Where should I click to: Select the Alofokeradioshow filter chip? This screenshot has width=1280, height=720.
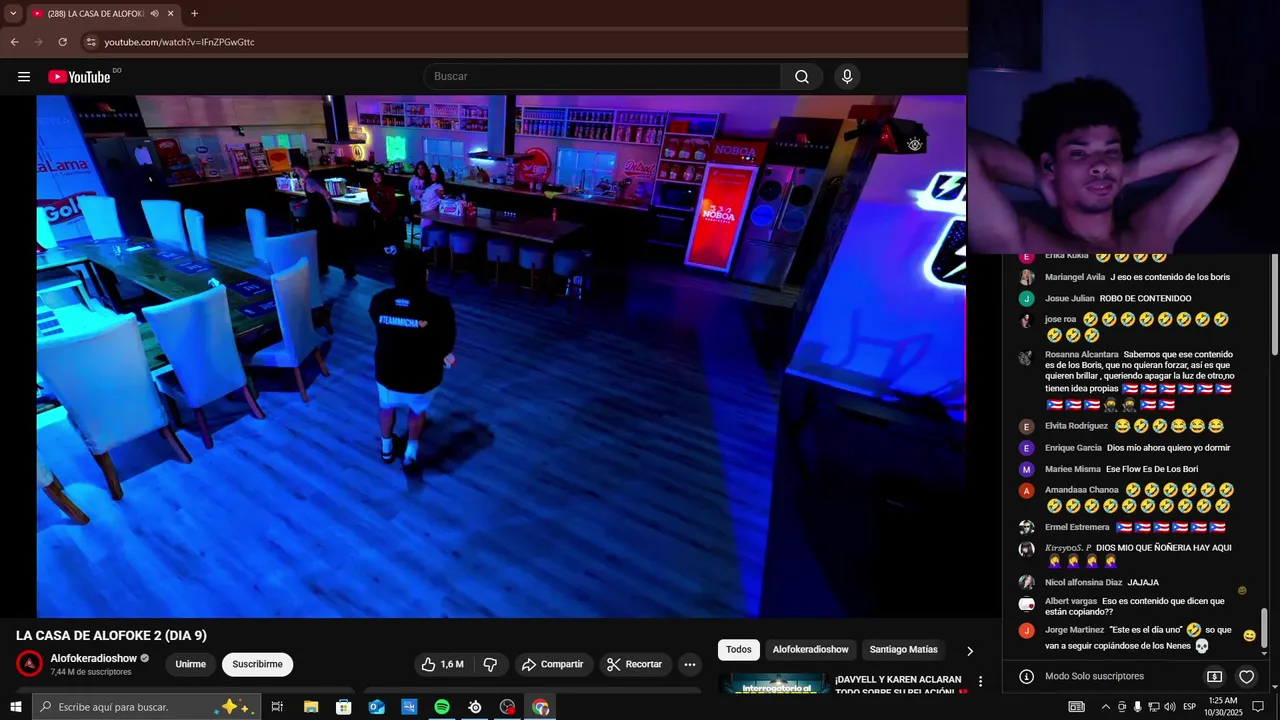click(x=810, y=650)
